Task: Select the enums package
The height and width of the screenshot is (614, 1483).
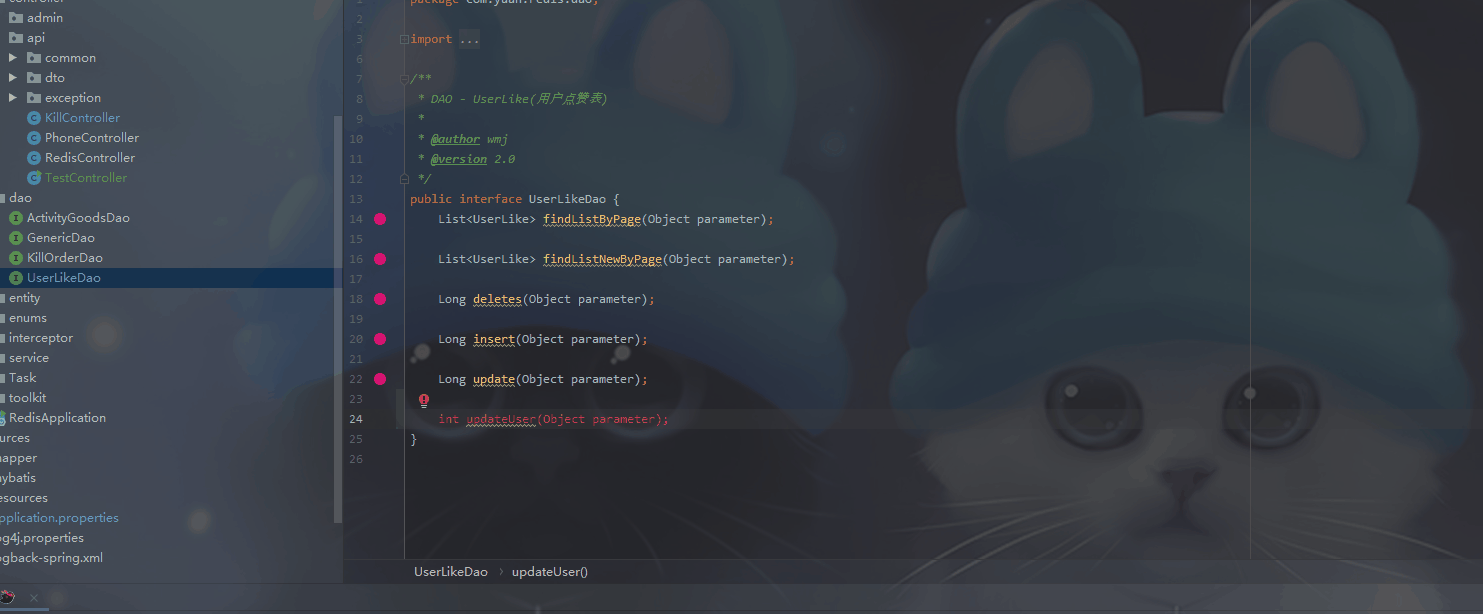Action: point(28,318)
